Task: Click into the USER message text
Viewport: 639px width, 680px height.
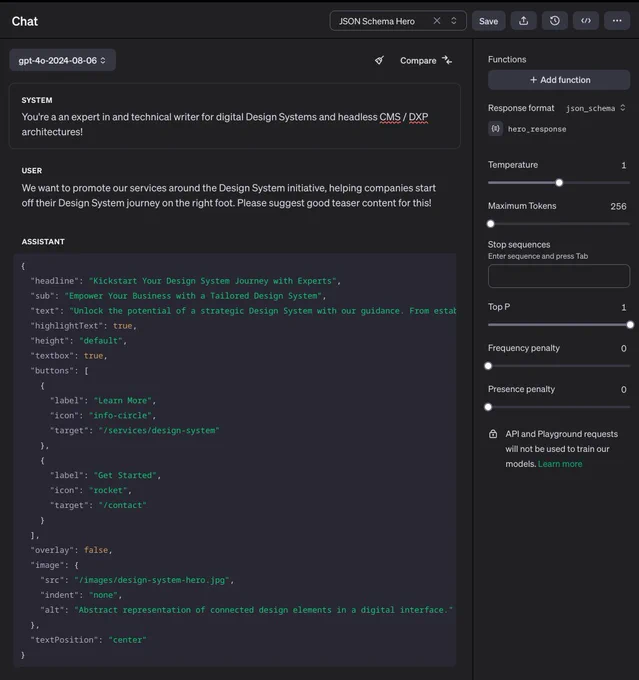Action: 229,195
